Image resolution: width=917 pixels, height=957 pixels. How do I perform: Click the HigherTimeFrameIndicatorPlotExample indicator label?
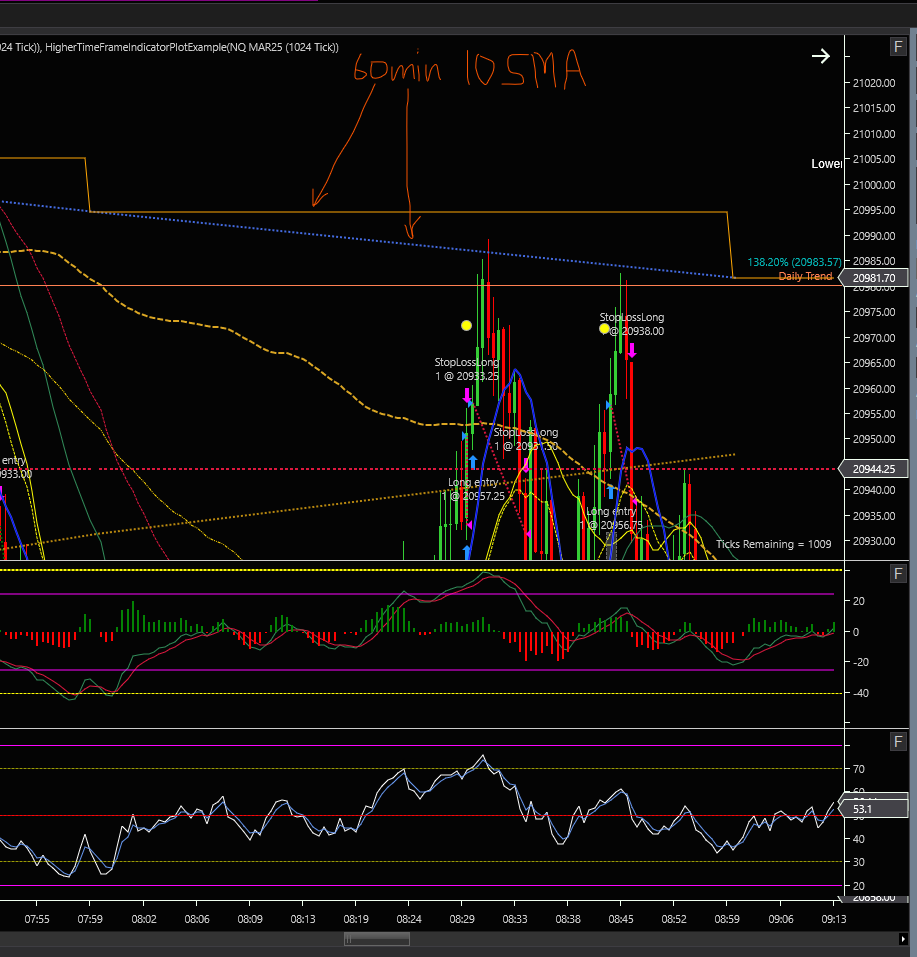[192, 47]
